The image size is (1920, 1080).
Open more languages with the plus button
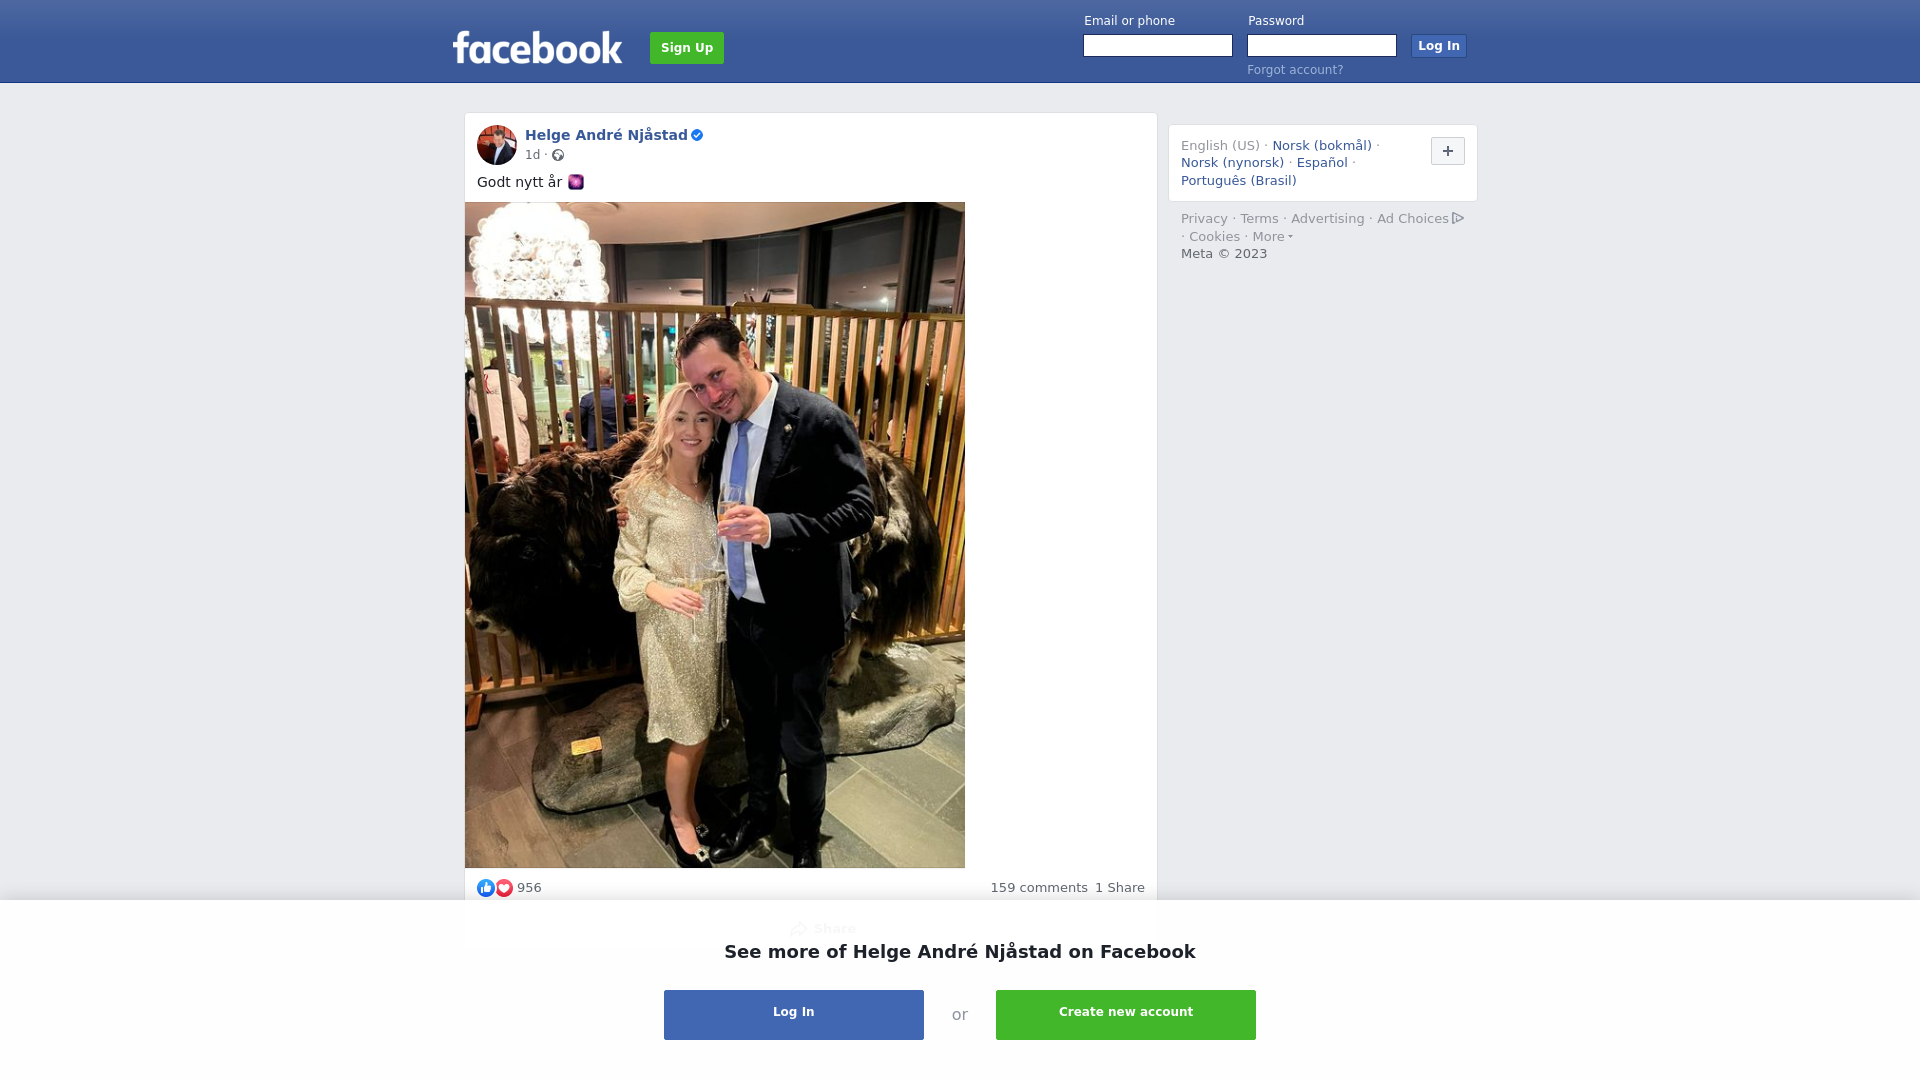pyautogui.click(x=1448, y=151)
